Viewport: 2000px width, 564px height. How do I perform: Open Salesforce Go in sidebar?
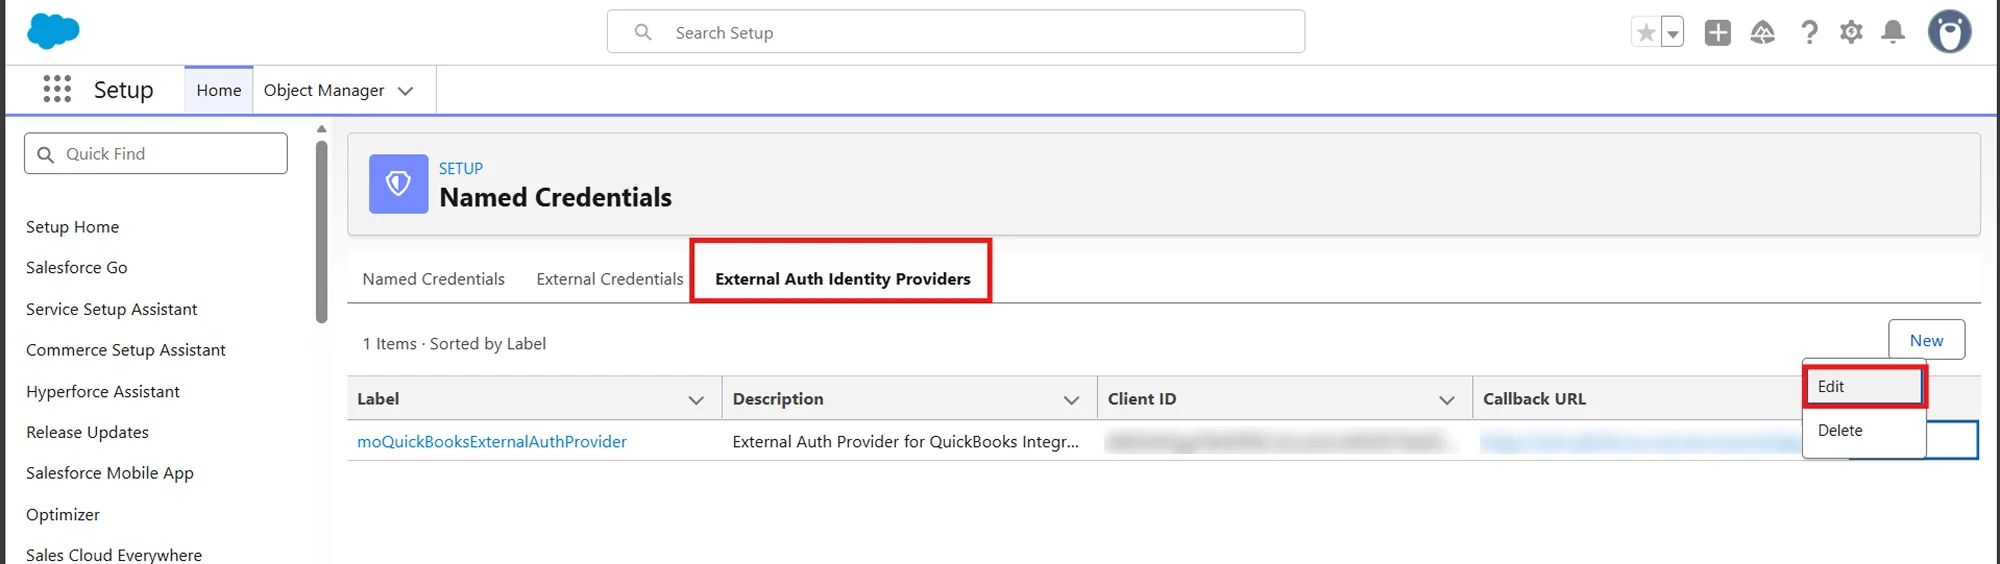coord(77,267)
